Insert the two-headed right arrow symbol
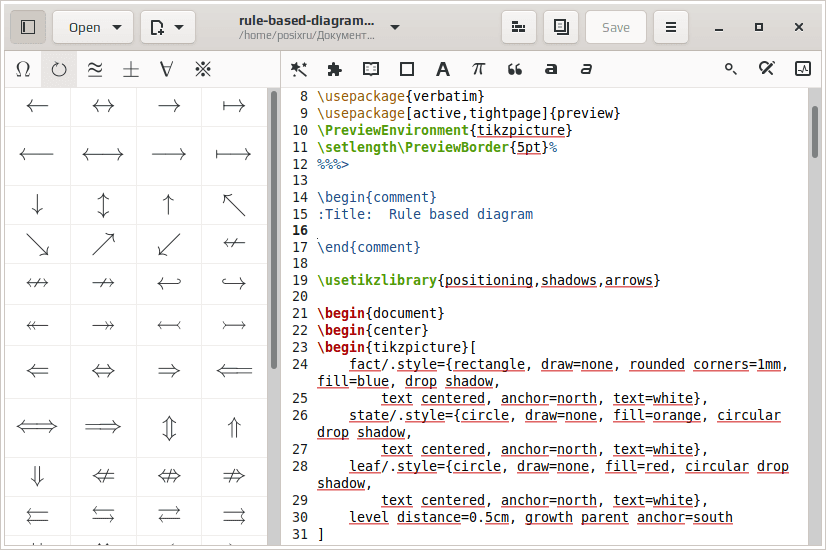Viewport: 826px width, 550px height. coord(103,326)
